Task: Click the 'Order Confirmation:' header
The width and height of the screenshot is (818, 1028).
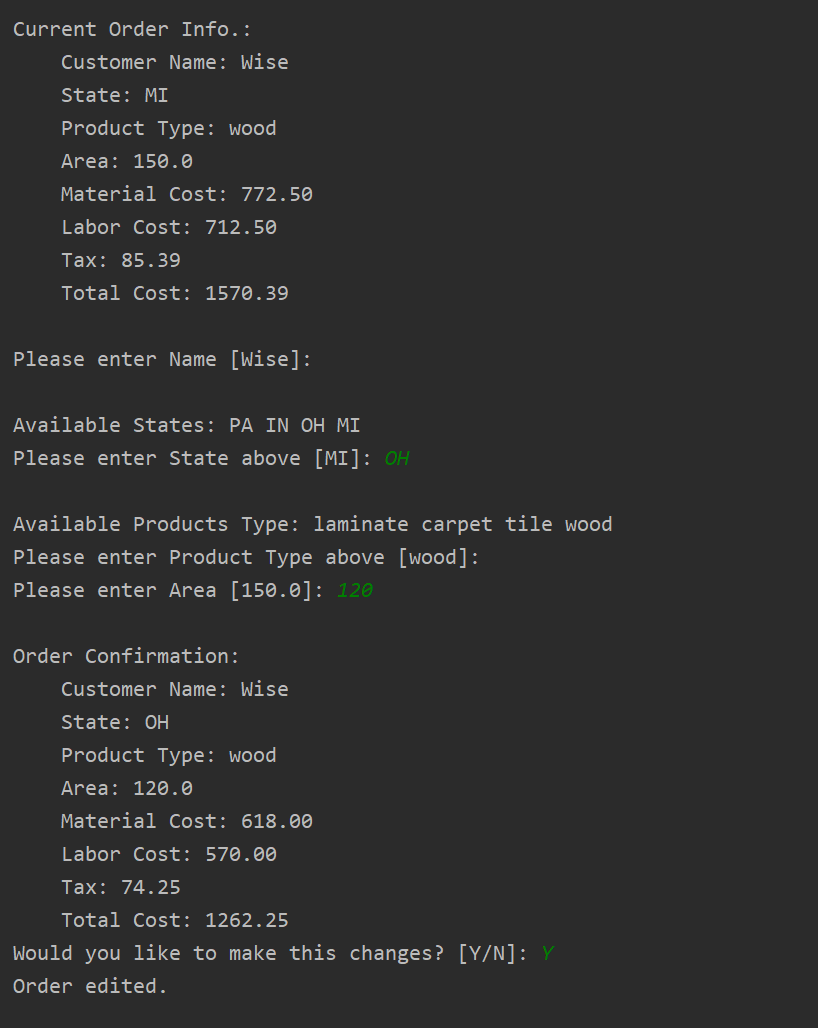Action: [126, 656]
